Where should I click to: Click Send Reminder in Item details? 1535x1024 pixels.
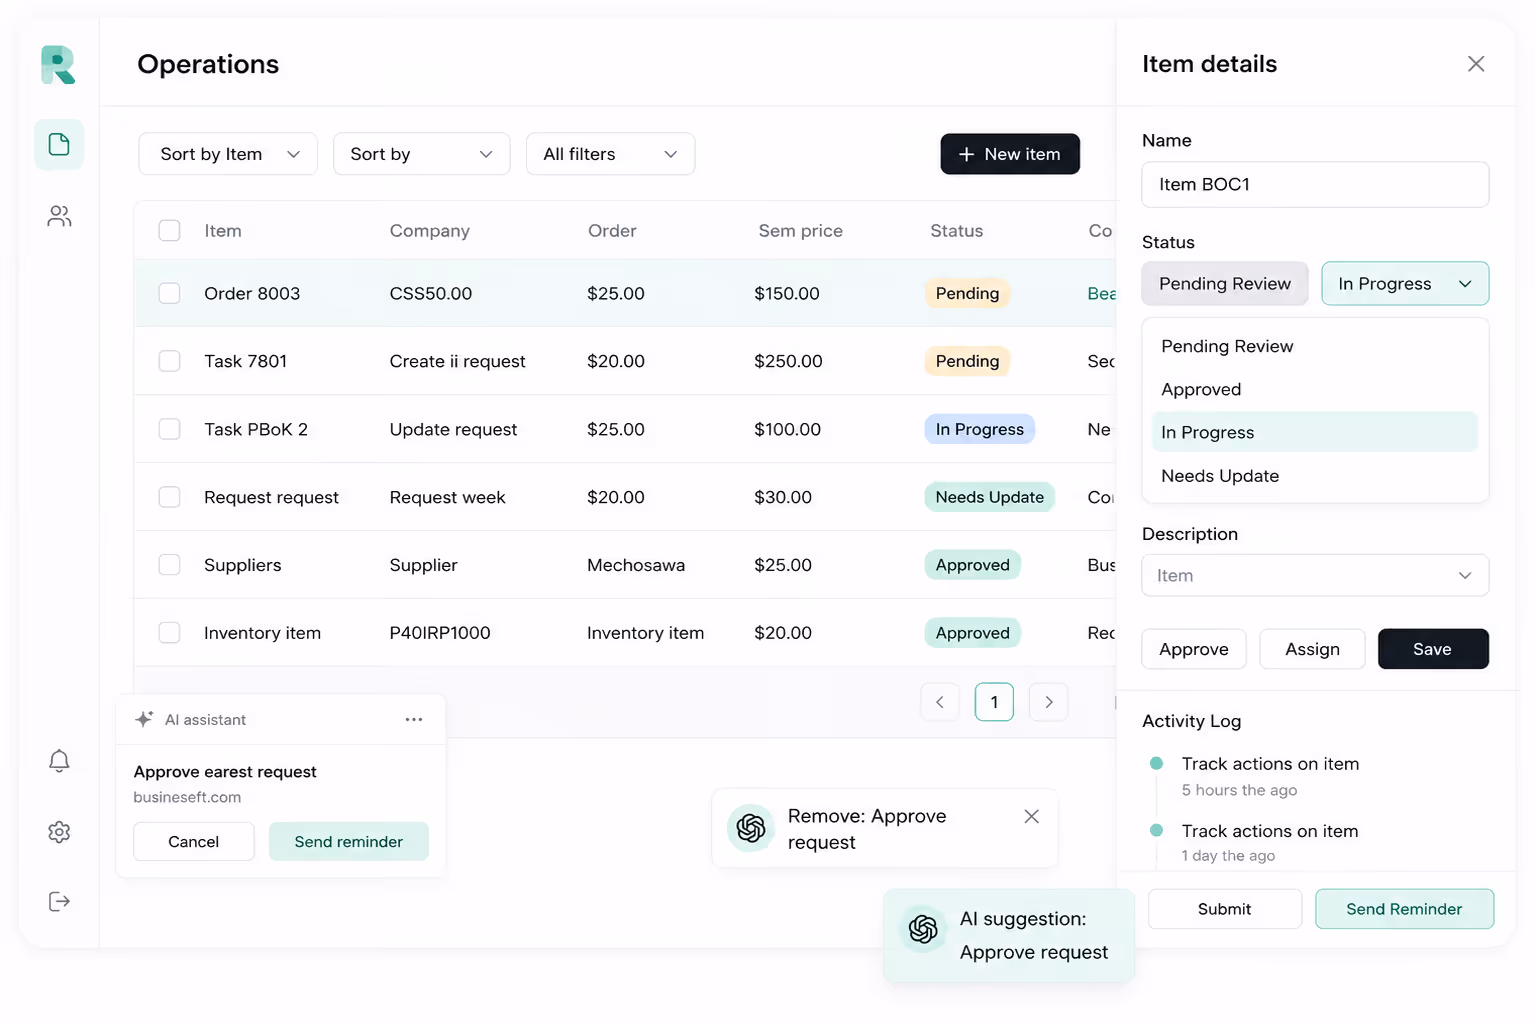pos(1404,909)
